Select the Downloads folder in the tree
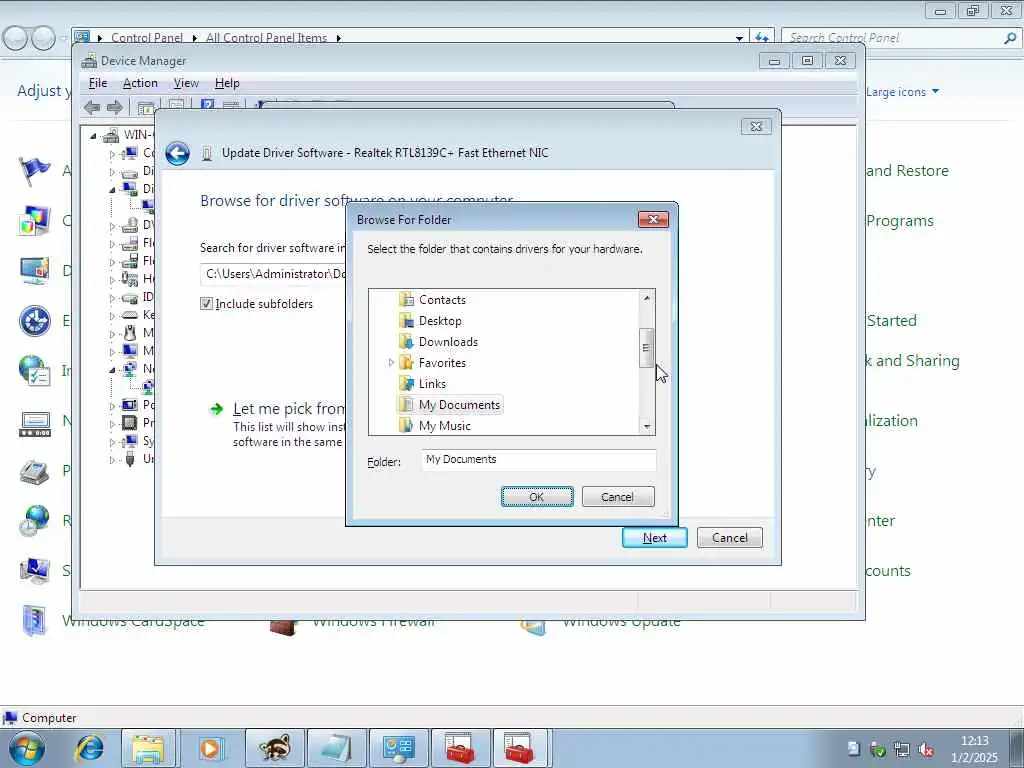 click(448, 342)
